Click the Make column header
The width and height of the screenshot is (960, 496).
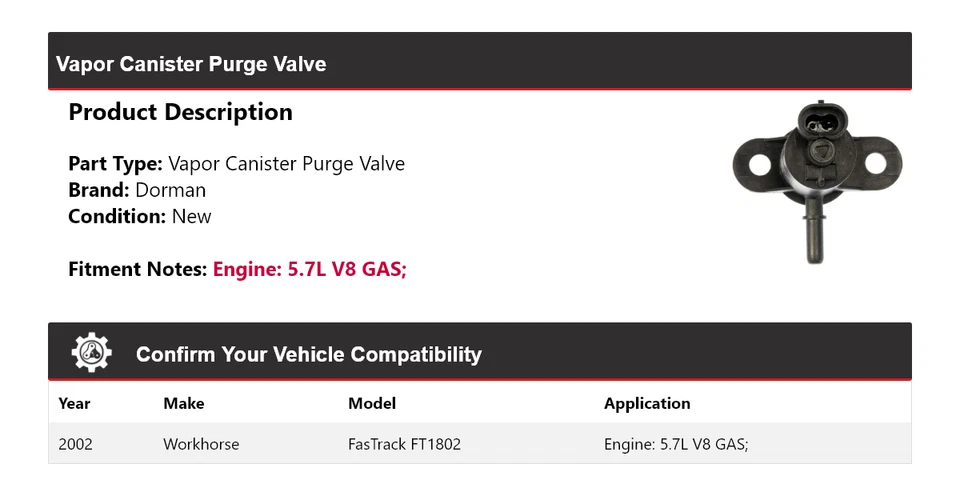pos(184,404)
